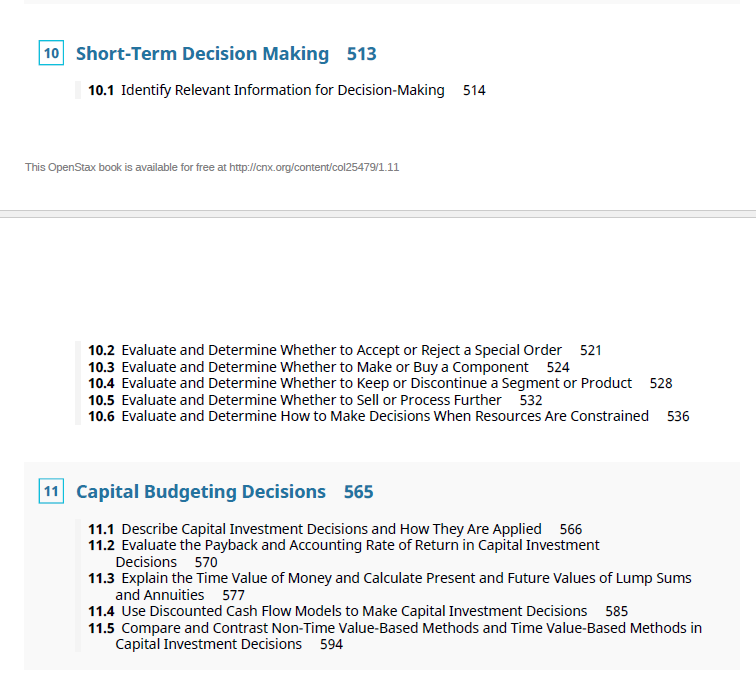This screenshot has height=692, width=756.
Task: Open section 11.2 Payback and Accounting Rate
Action: click(344, 554)
